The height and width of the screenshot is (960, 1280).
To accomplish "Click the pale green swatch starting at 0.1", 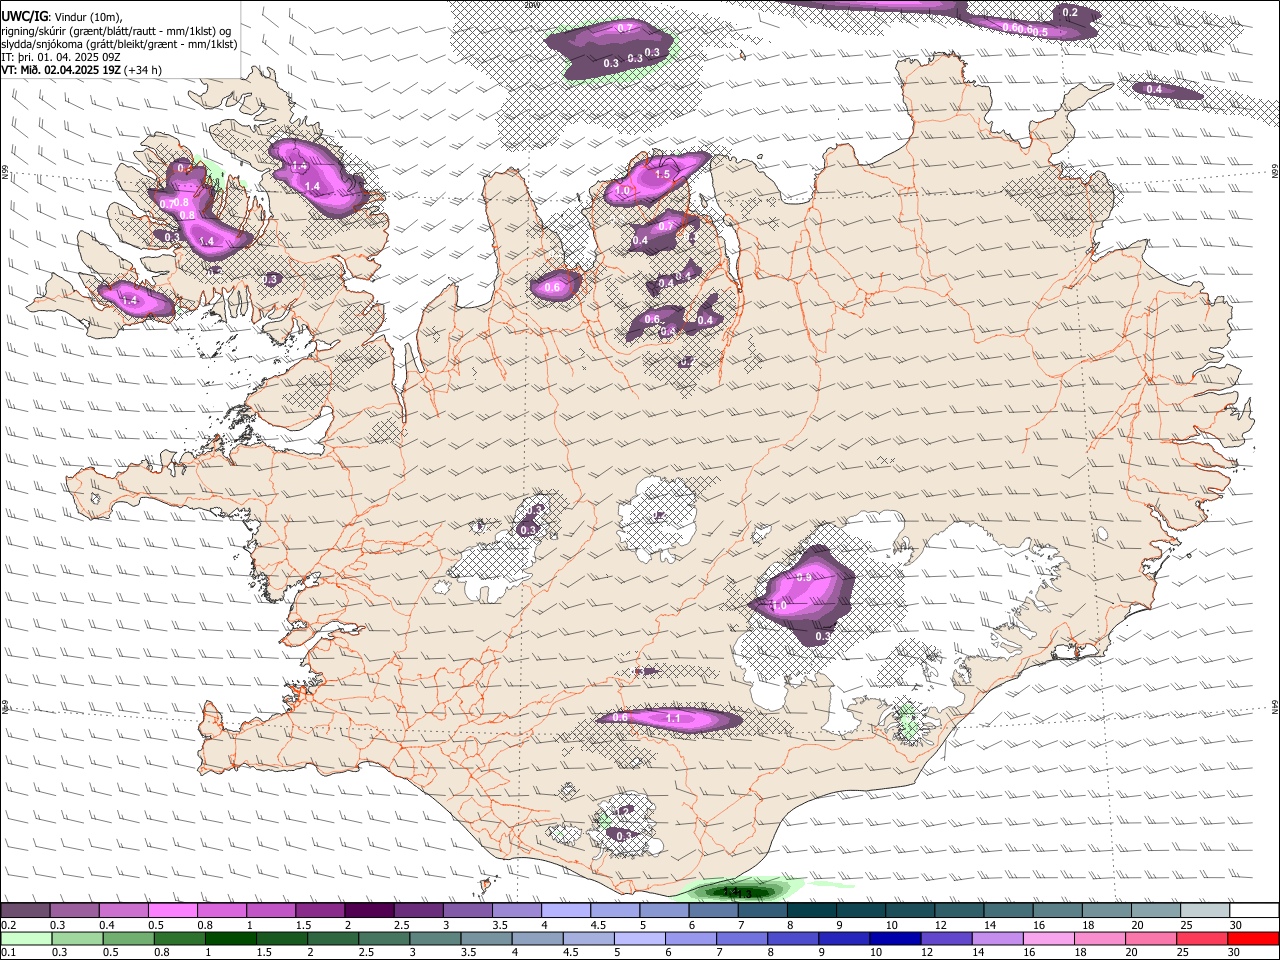I will 26,939.
